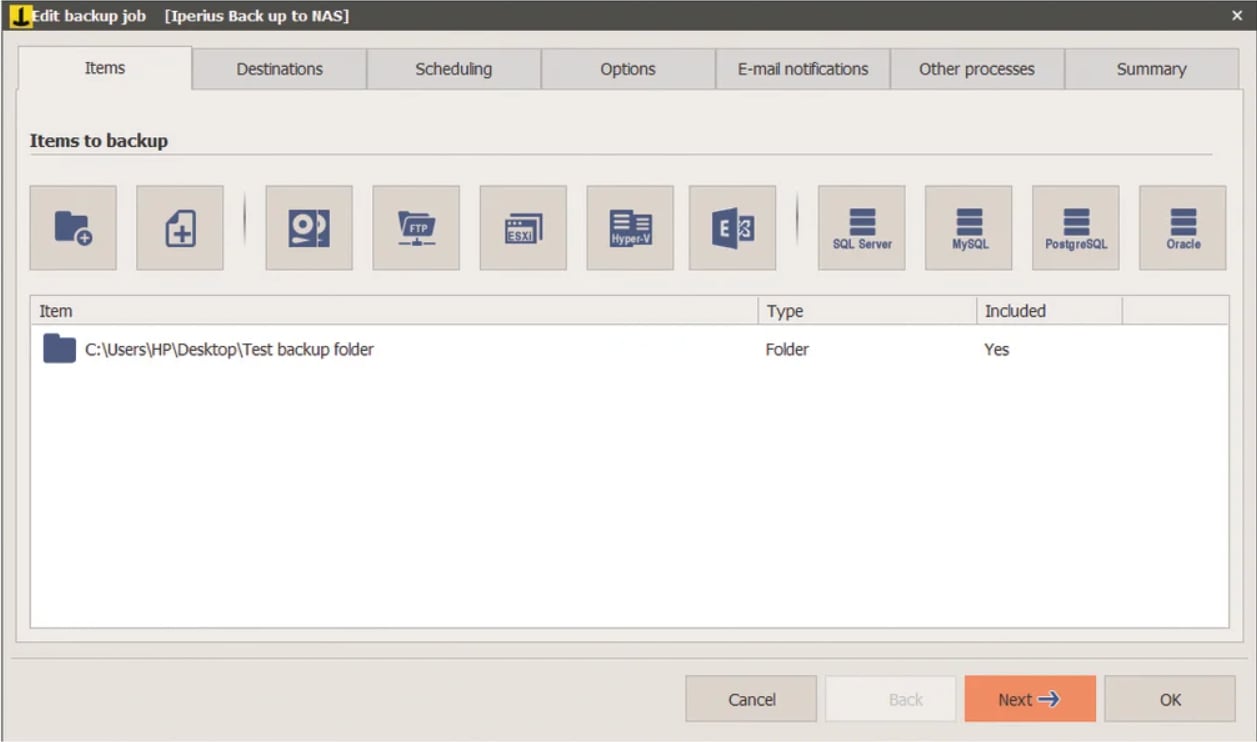Click the Type column header
The width and height of the screenshot is (1257, 742).
(x=867, y=311)
